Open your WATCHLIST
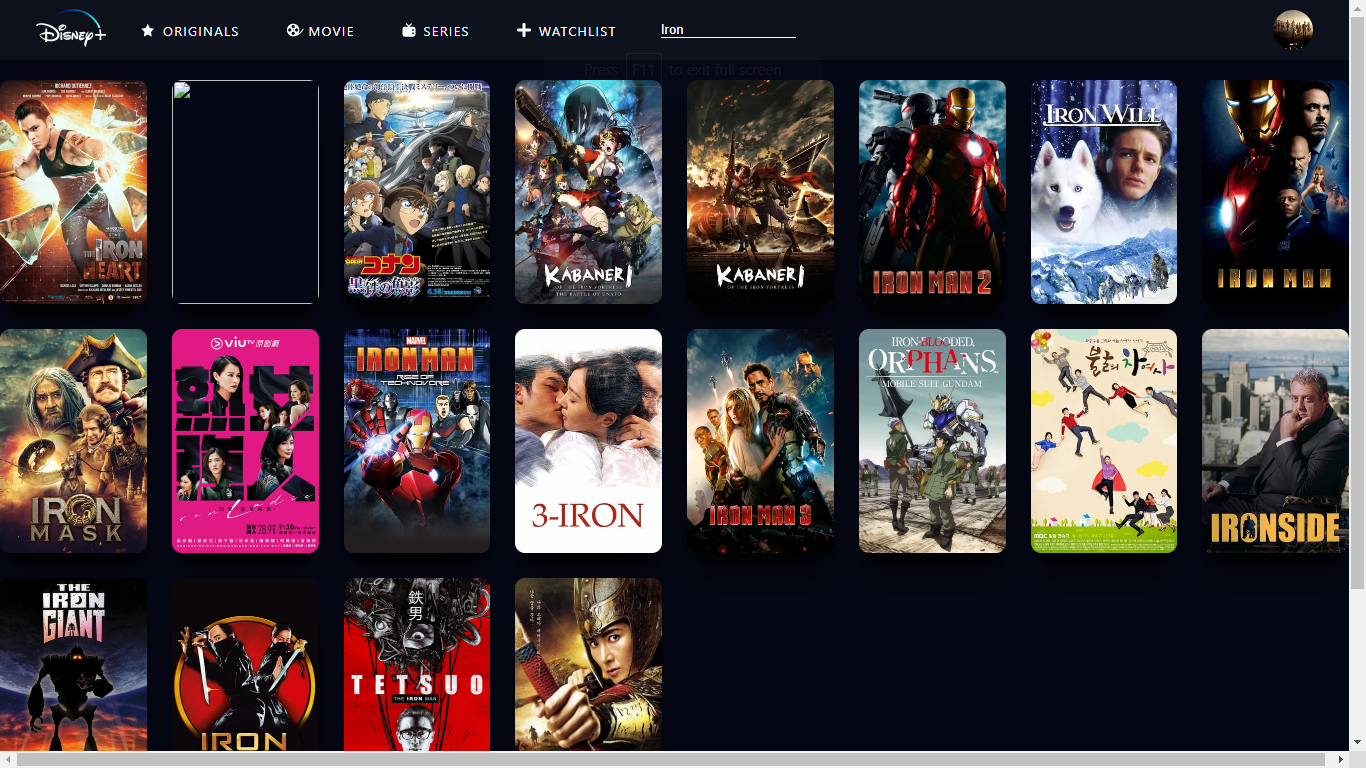1366x768 pixels. tap(577, 31)
